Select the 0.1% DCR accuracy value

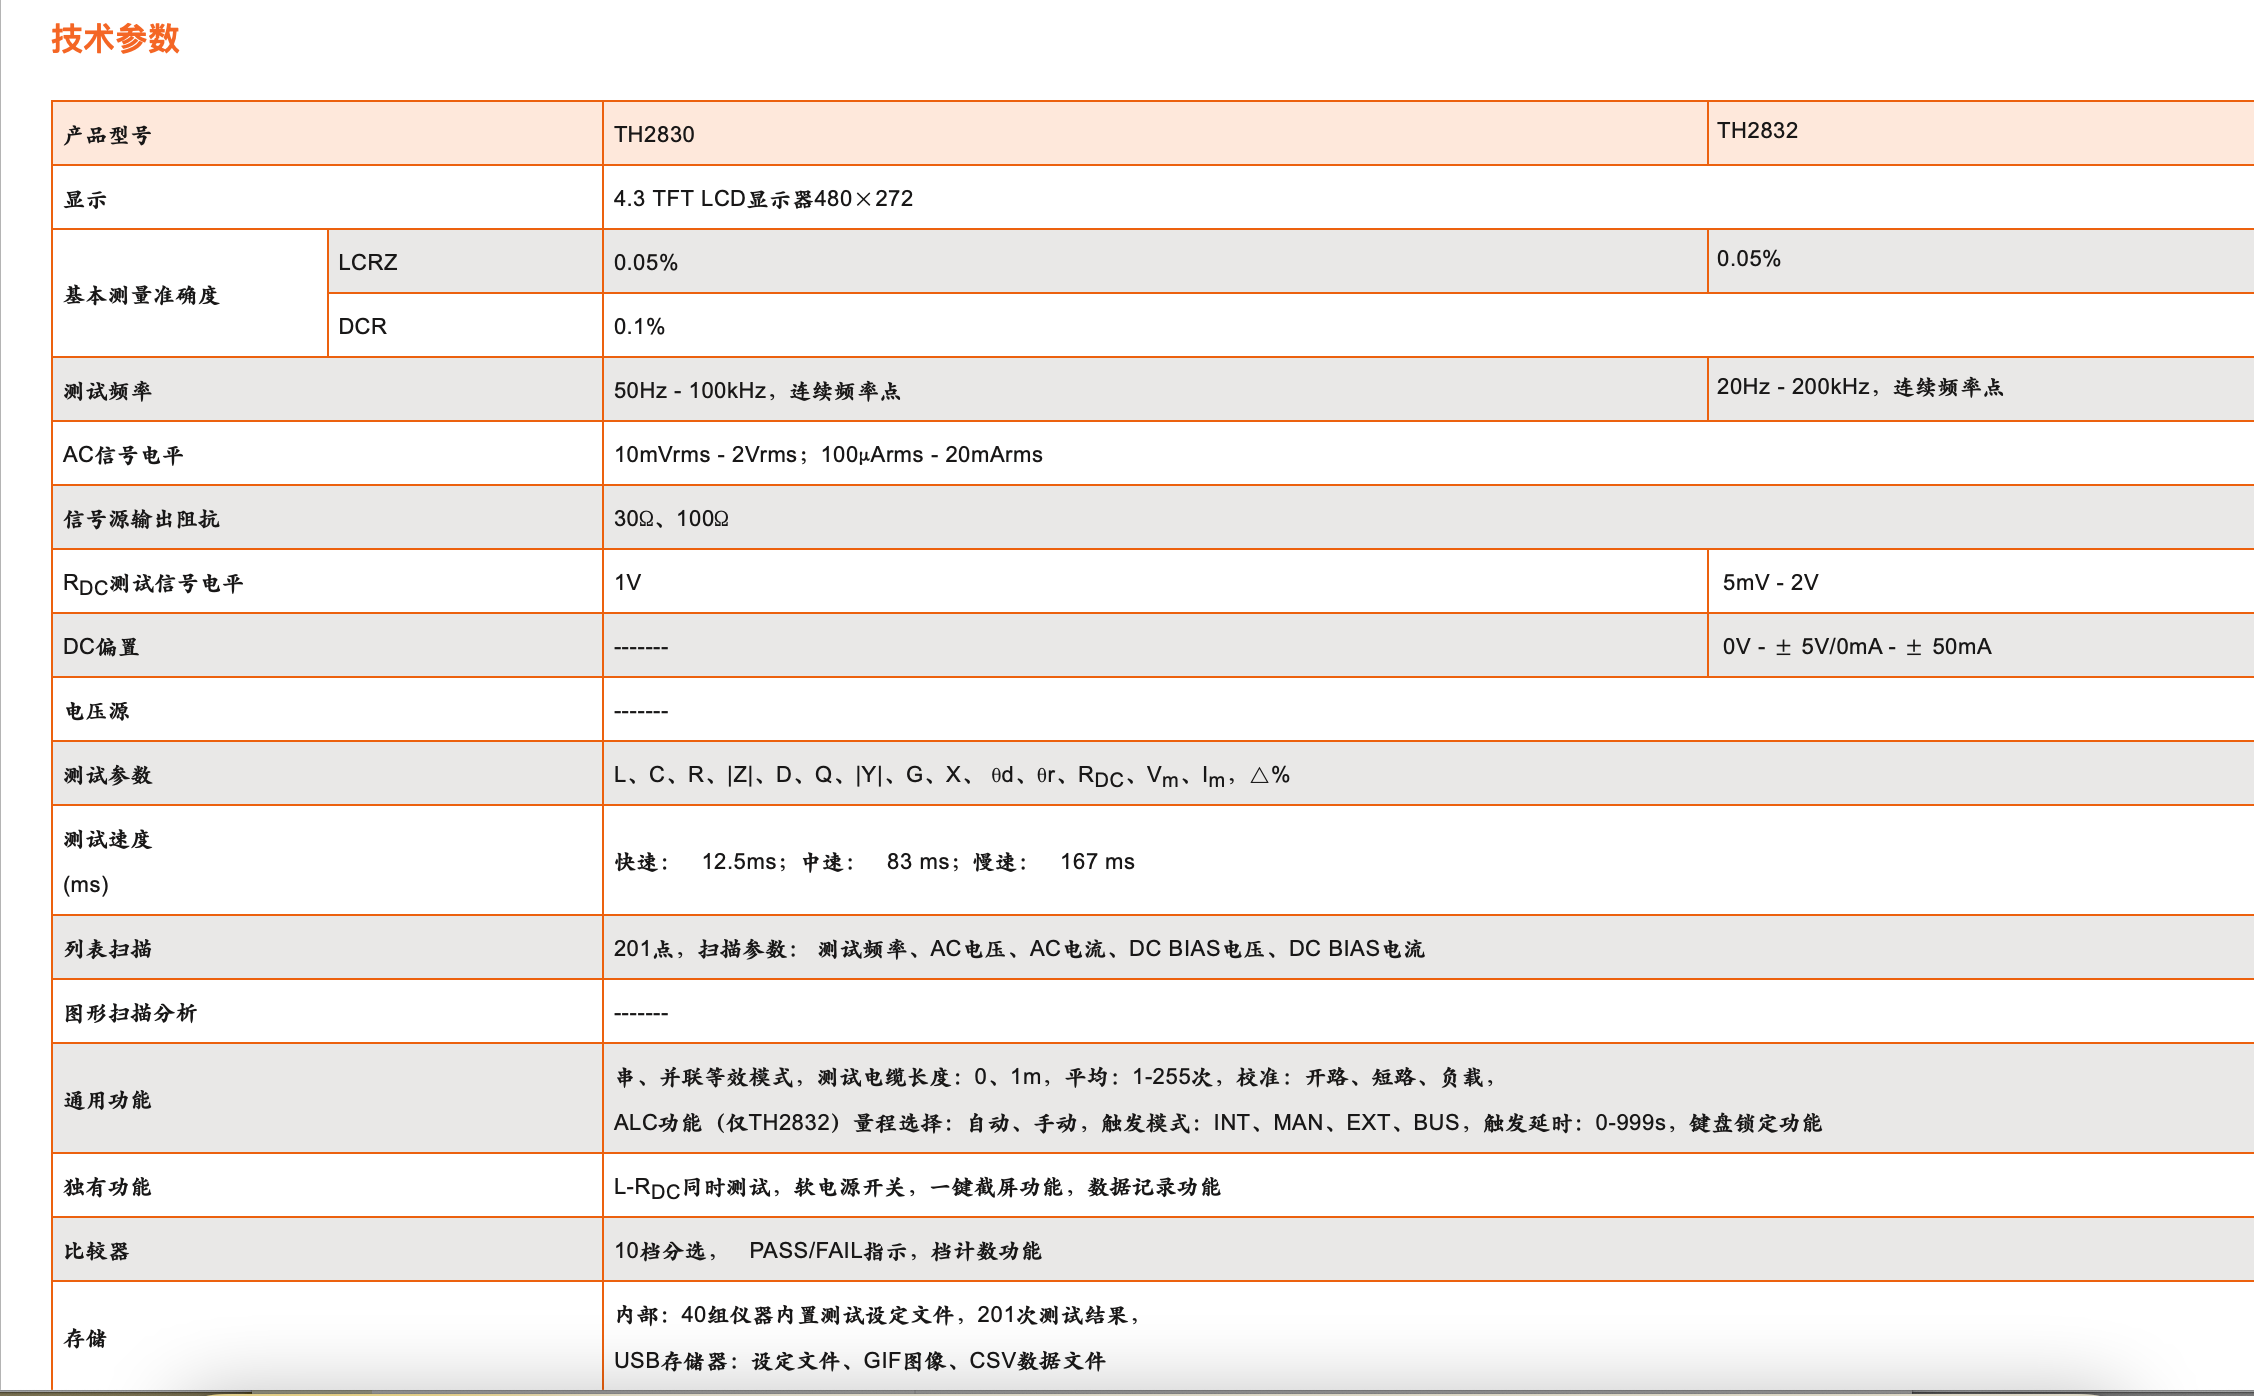639,326
